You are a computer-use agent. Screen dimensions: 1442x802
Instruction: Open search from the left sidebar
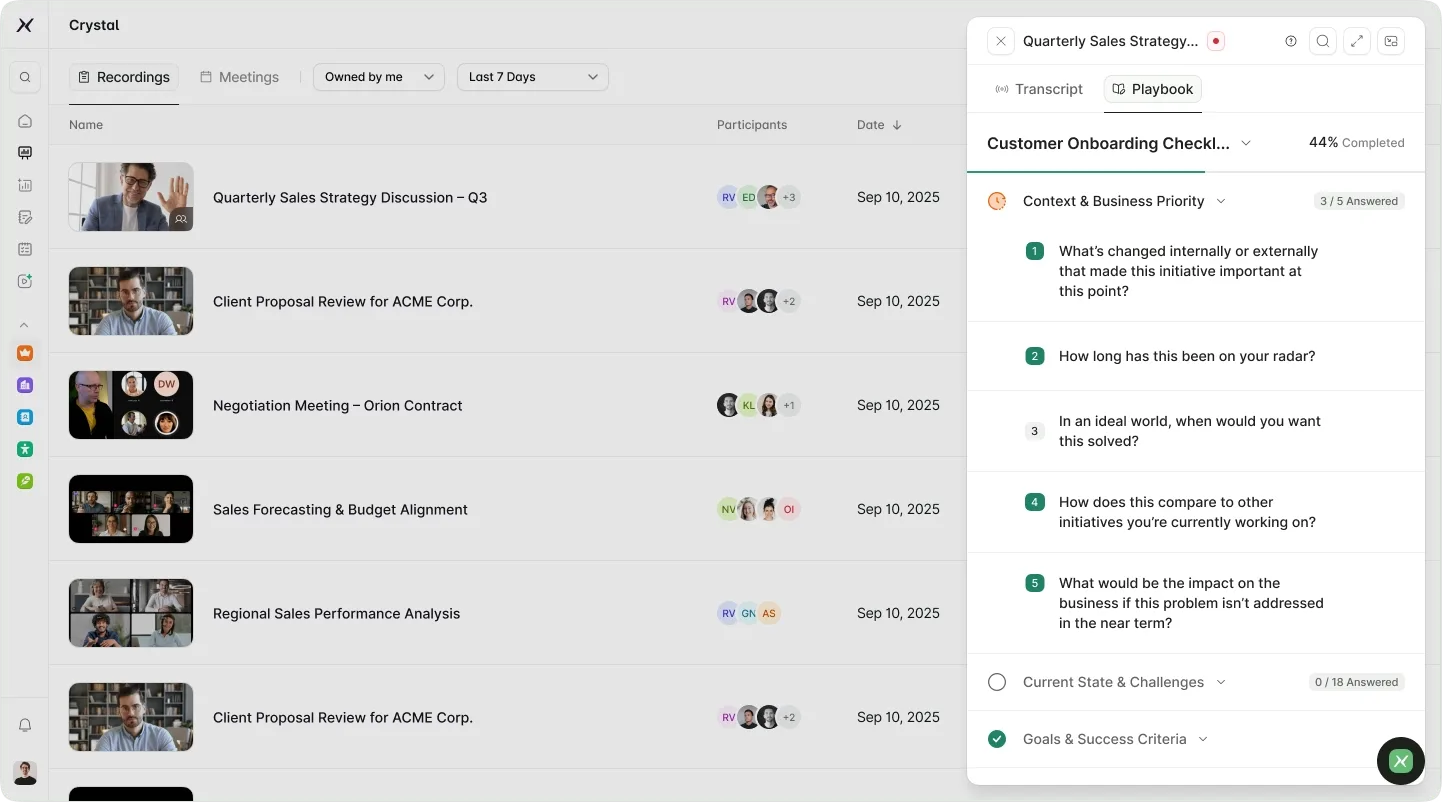pyautogui.click(x=25, y=77)
